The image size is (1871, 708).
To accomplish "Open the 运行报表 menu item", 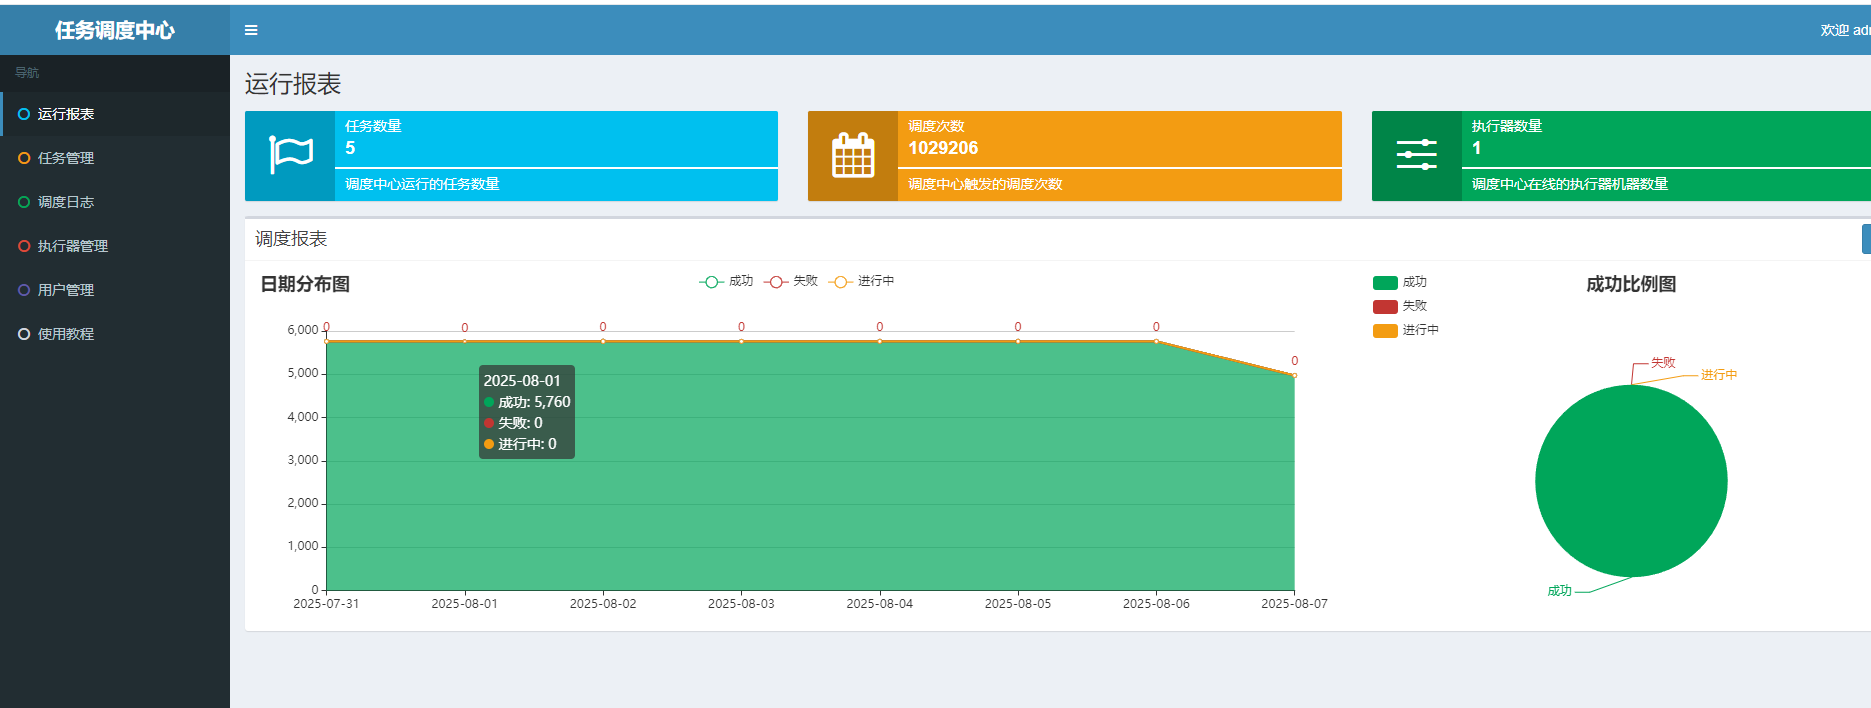I will click(x=66, y=114).
